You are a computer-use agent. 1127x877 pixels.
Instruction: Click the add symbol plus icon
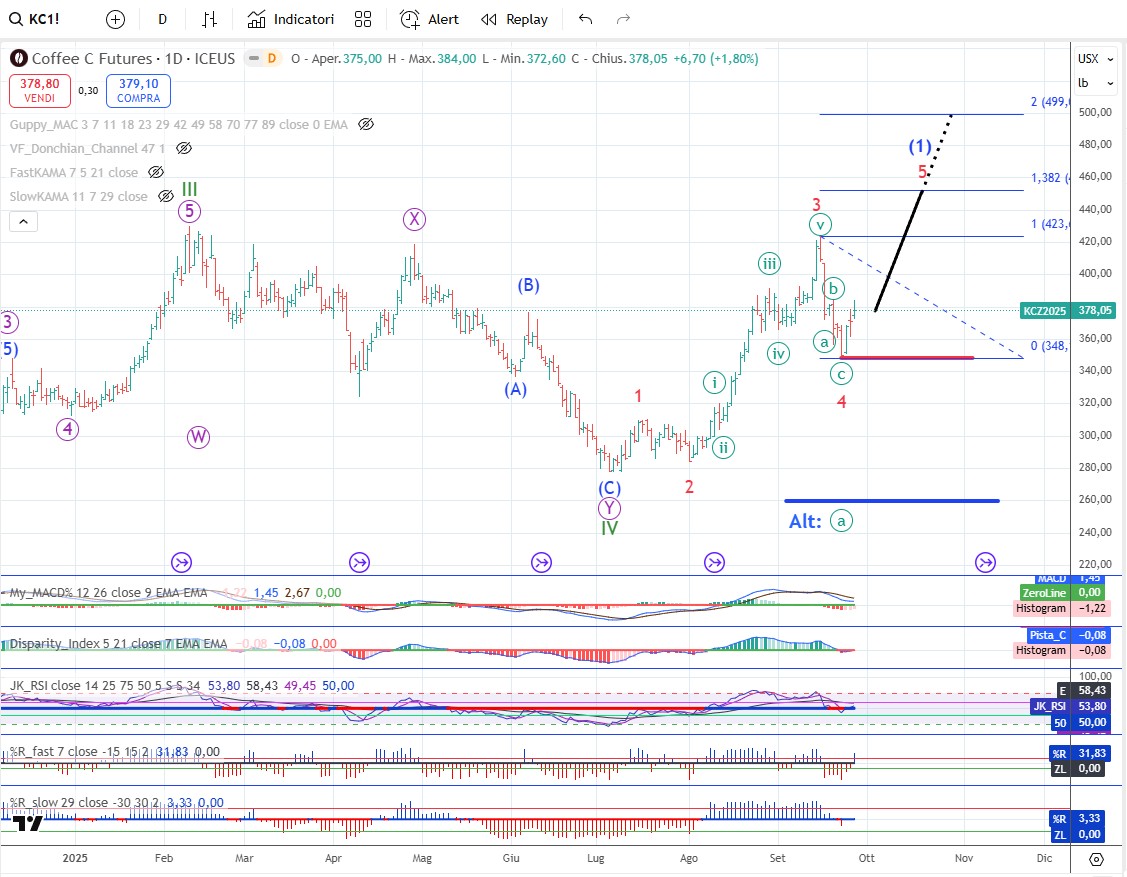click(115, 19)
